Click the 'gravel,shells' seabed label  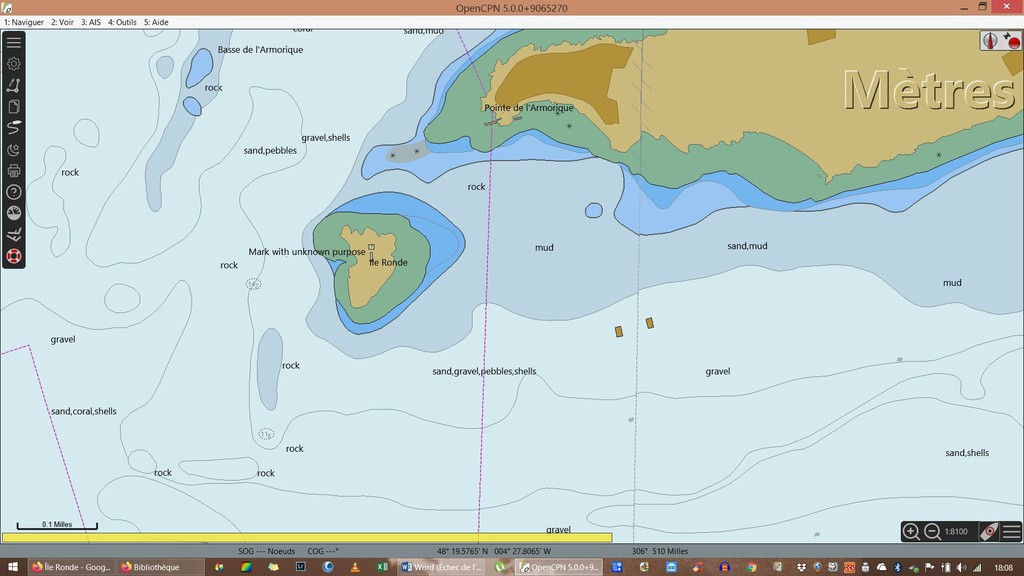[x=326, y=138]
